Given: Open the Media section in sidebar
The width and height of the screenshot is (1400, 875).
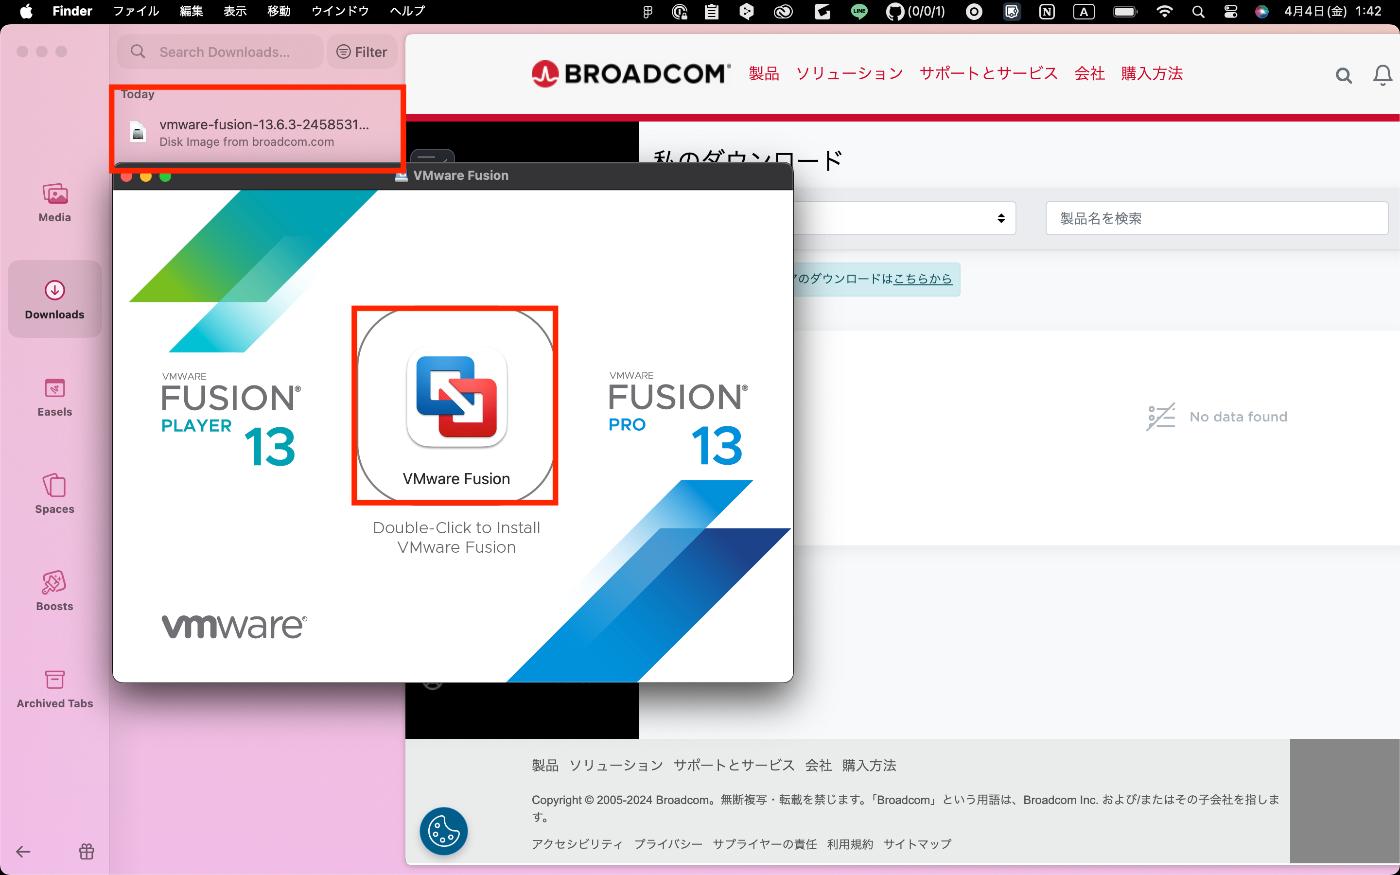Looking at the screenshot, I should pos(55,202).
